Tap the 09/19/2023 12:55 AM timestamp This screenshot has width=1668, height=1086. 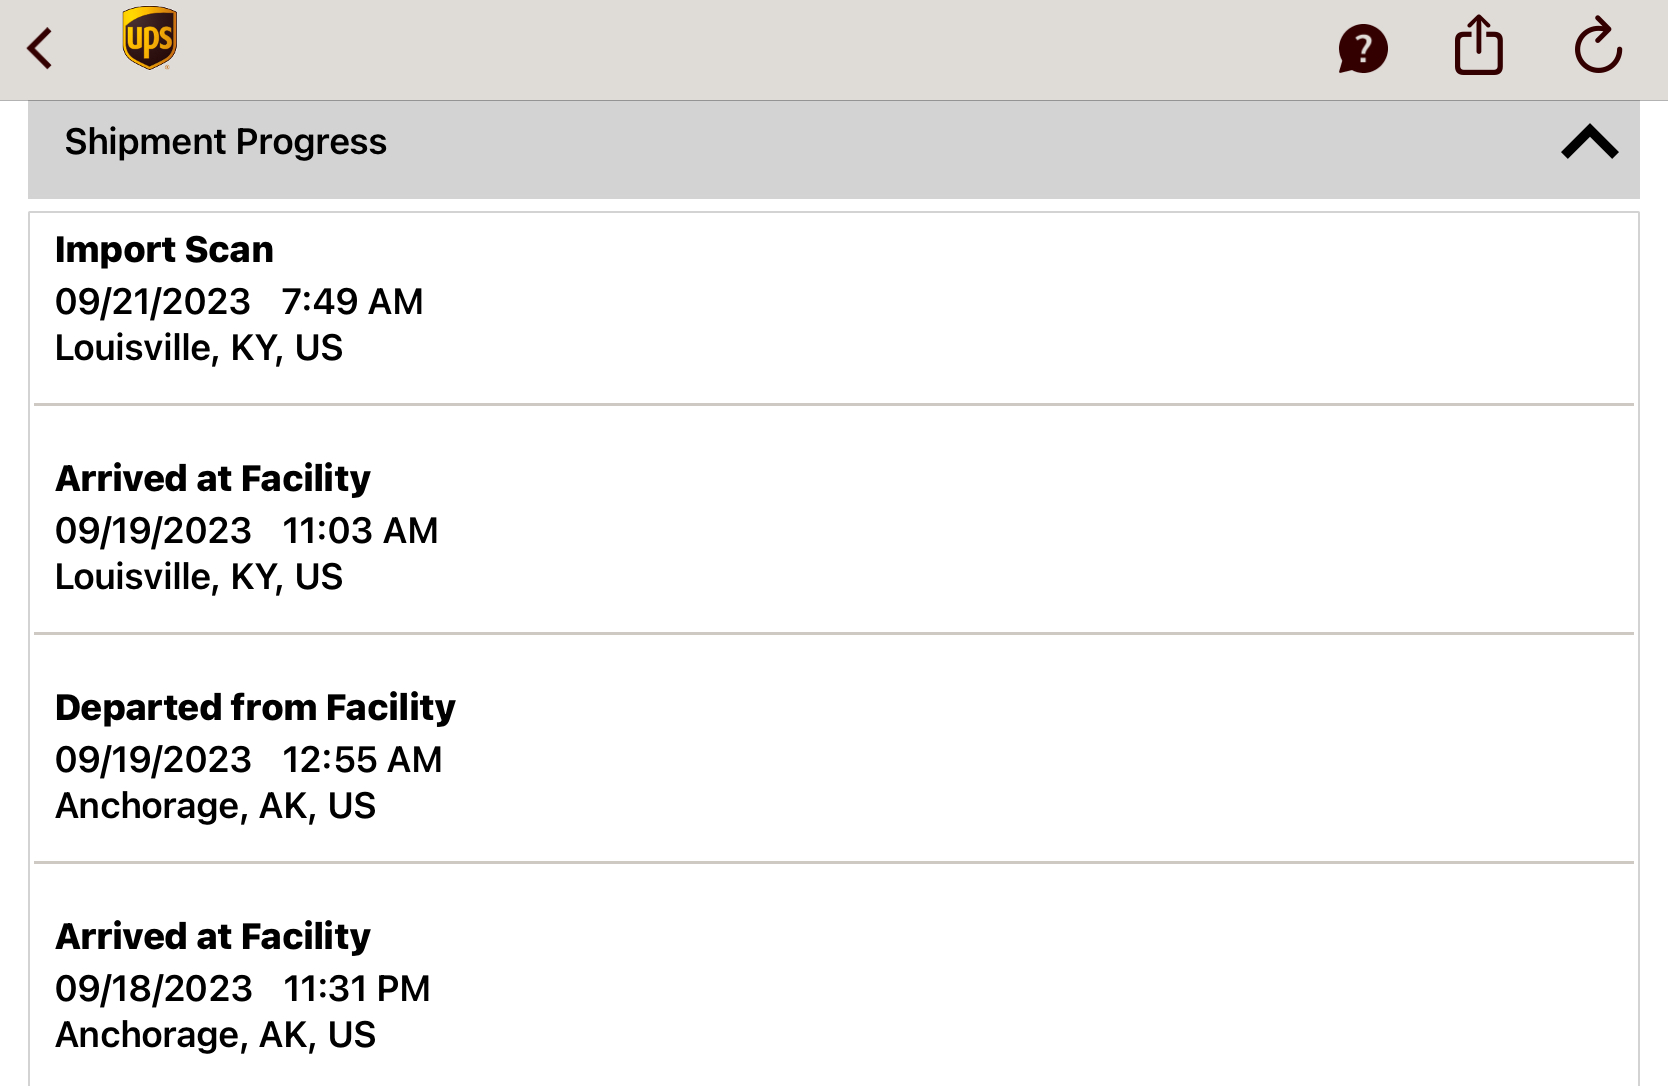tap(249, 759)
